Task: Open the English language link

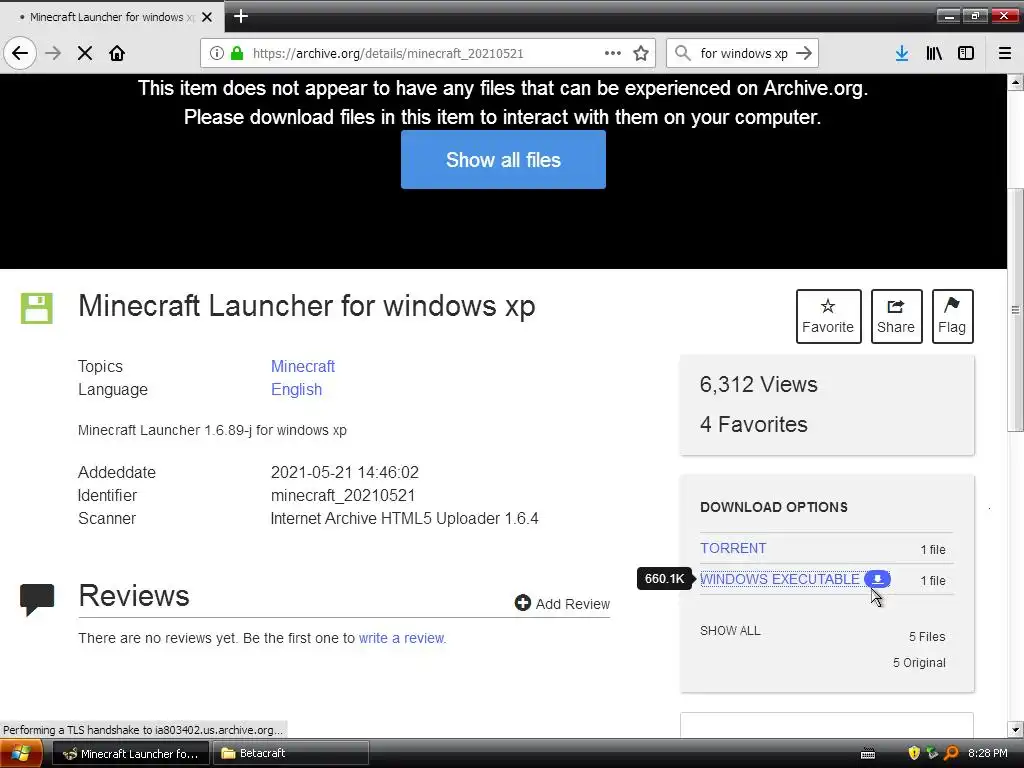Action: click(296, 390)
